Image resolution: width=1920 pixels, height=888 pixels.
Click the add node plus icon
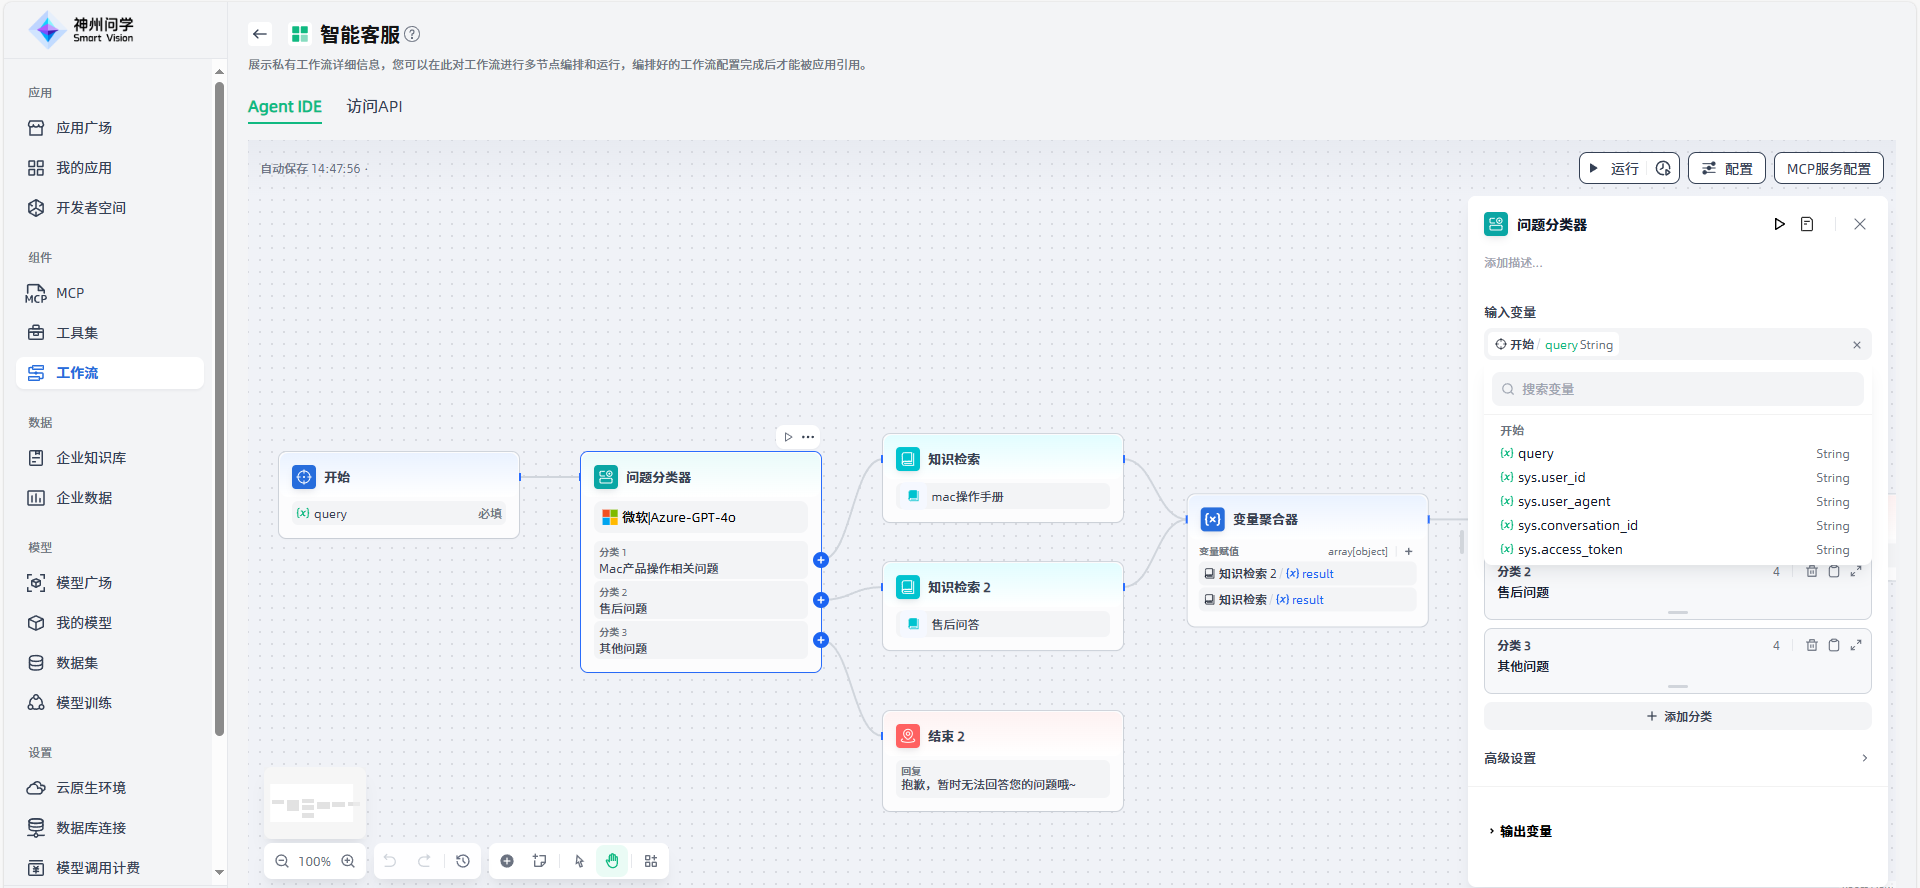507,861
